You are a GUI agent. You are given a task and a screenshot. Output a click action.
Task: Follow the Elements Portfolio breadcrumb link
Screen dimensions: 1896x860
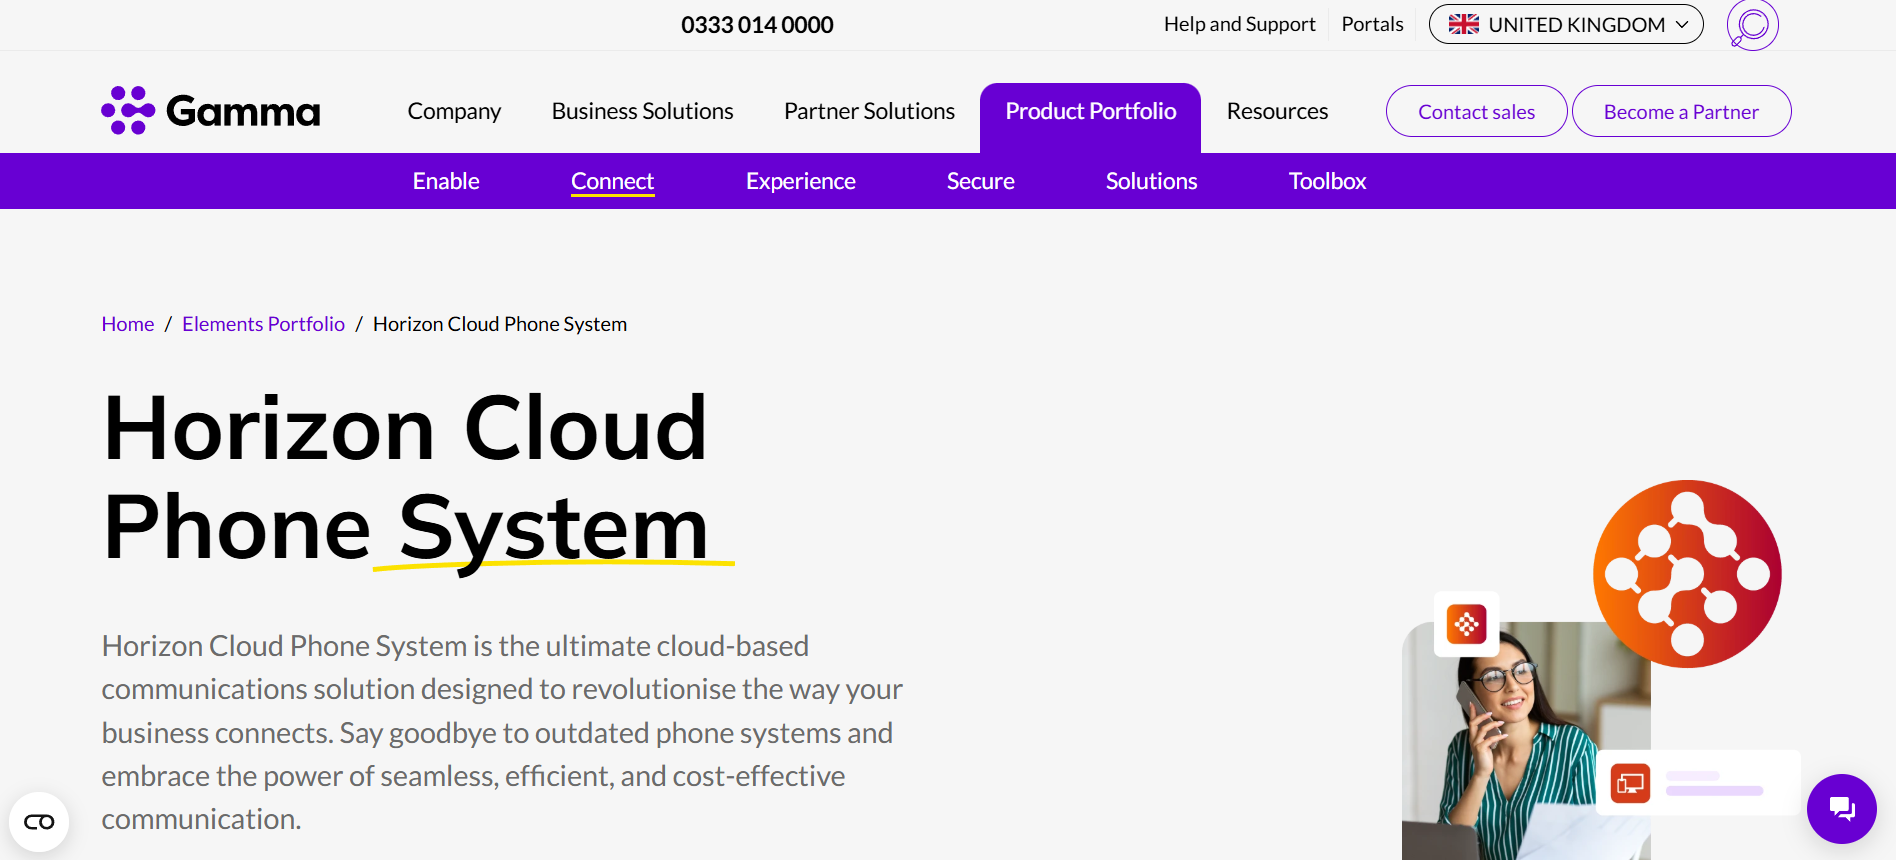263,324
